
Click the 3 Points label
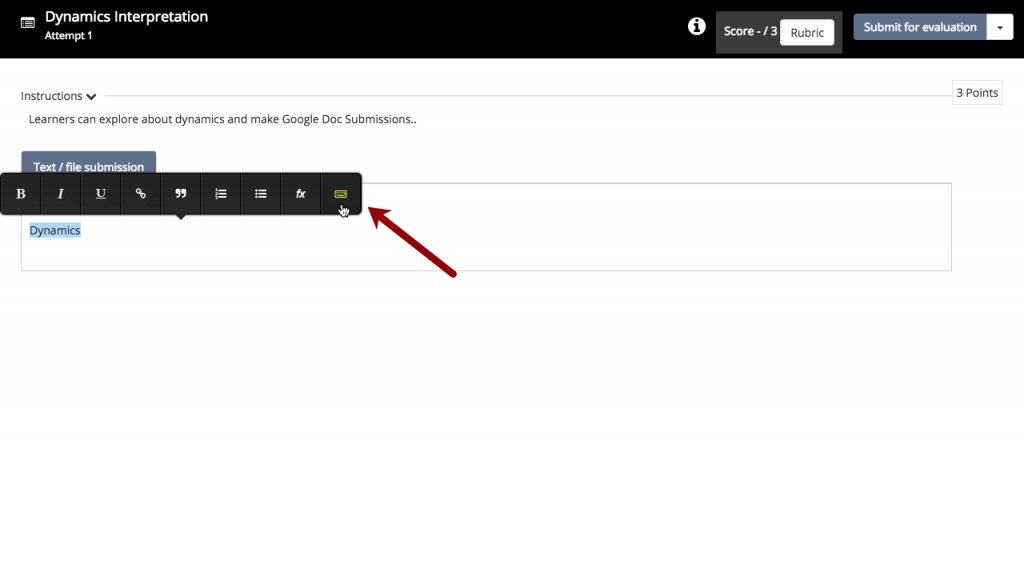point(977,93)
